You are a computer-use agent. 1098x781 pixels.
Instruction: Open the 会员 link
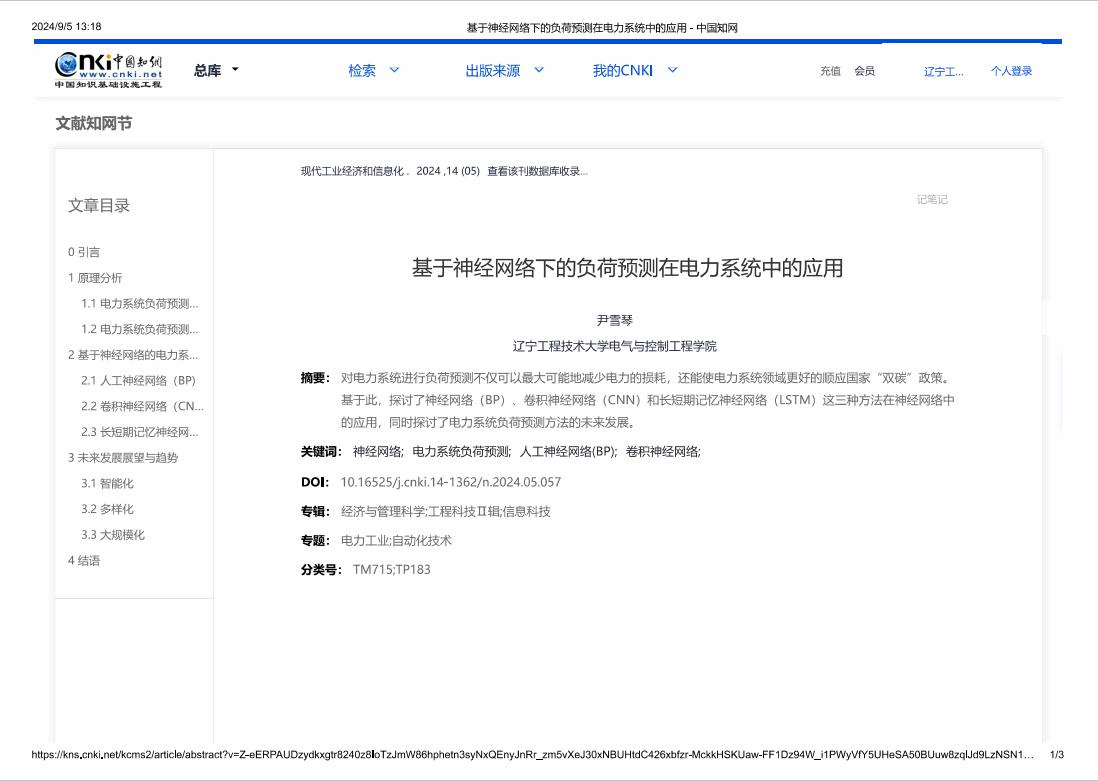[x=864, y=71]
